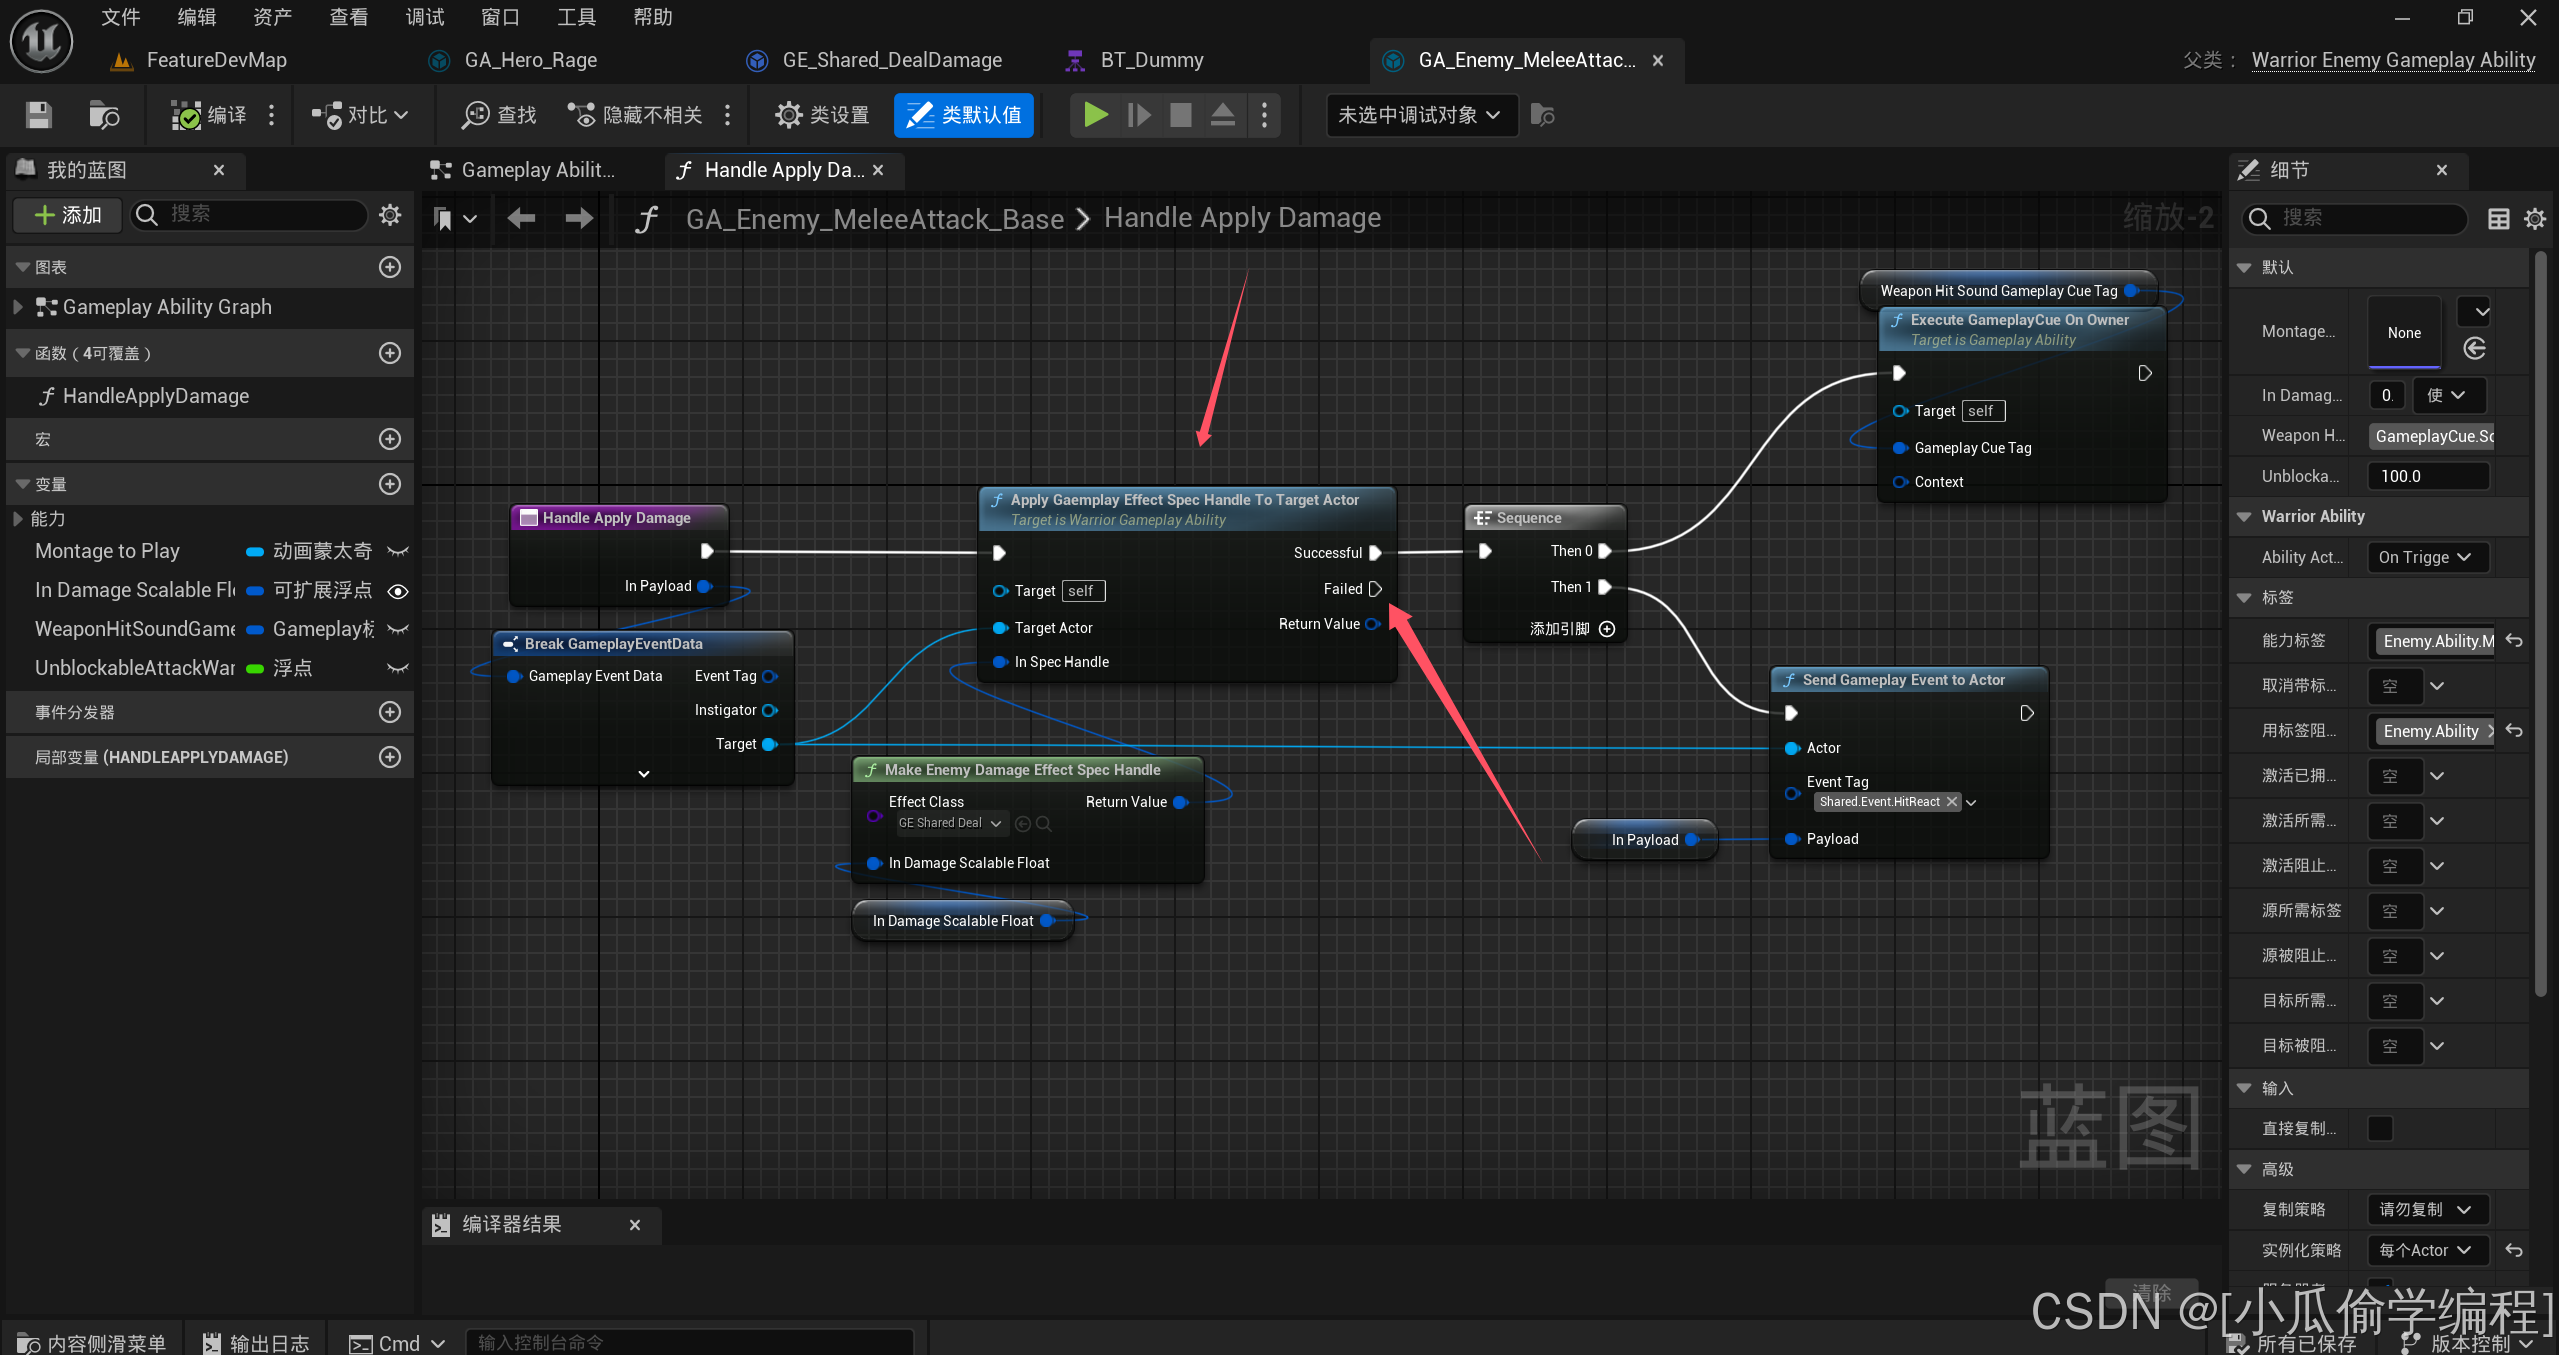Image resolution: width=2559 pixels, height=1355 pixels.
Task: Switch to BT_Dummy tab
Action: (1151, 60)
